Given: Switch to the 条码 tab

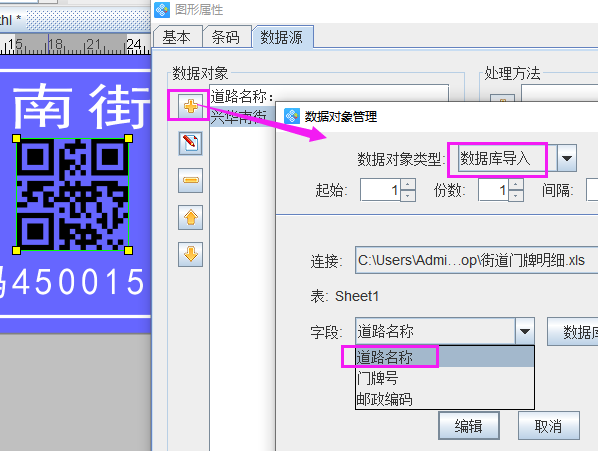Looking at the screenshot, I should [x=226, y=37].
